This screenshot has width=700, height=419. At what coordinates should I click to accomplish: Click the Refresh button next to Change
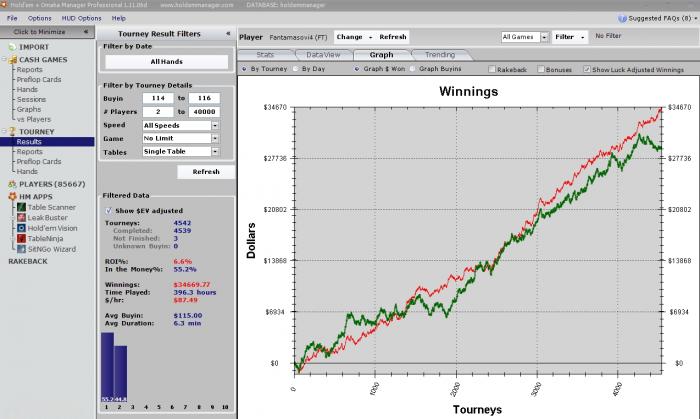(x=393, y=37)
